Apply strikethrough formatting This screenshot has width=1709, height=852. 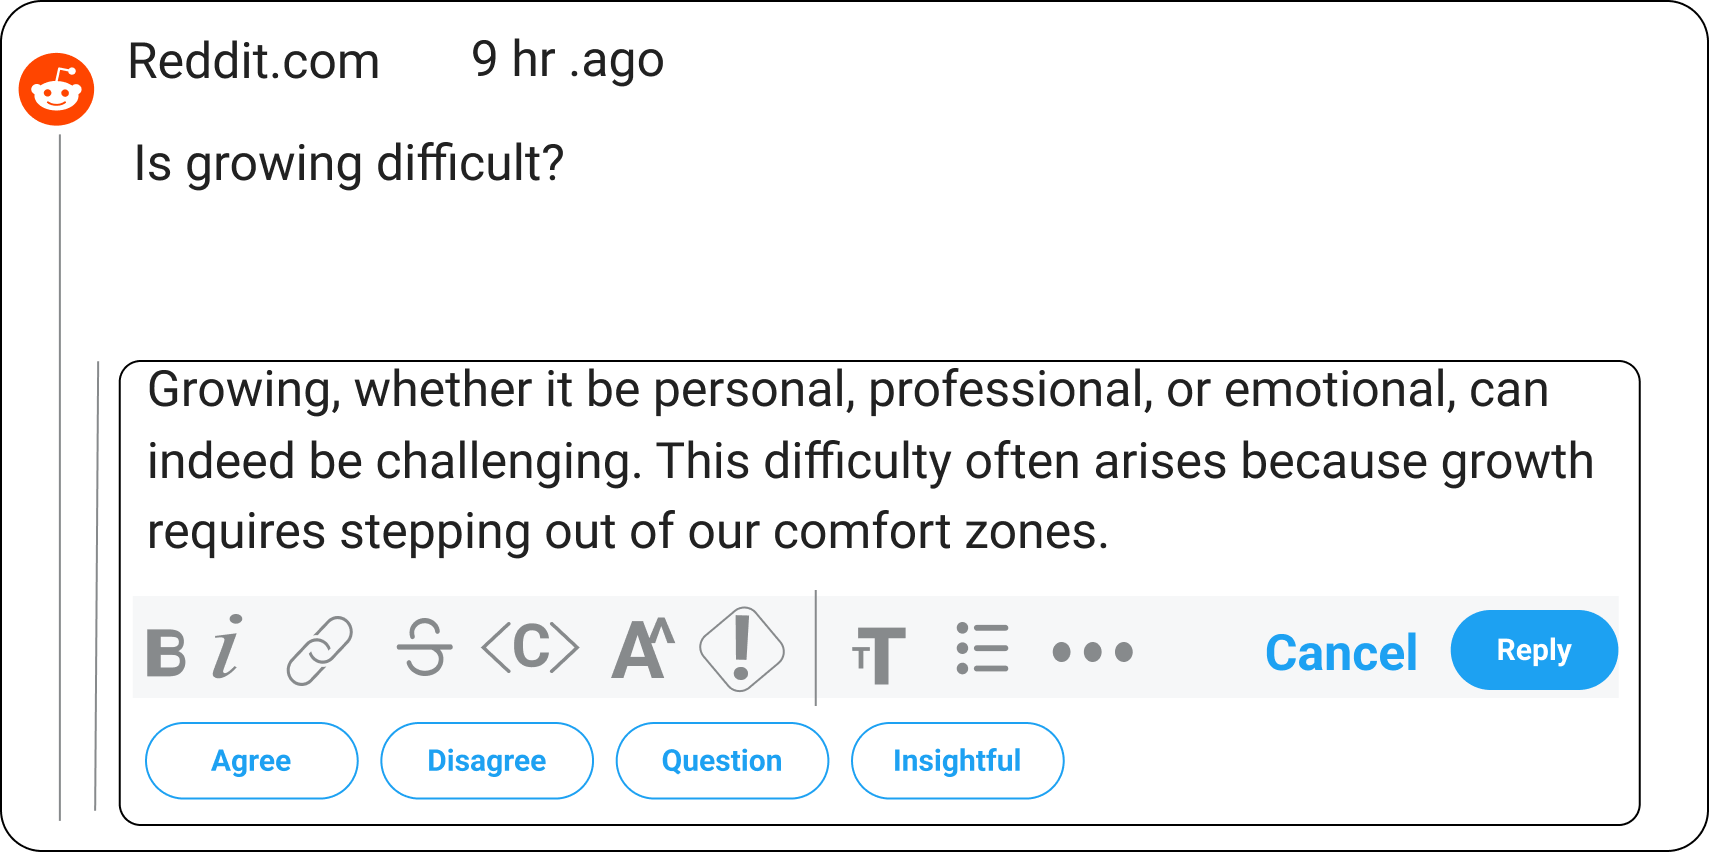coord(424,648)
